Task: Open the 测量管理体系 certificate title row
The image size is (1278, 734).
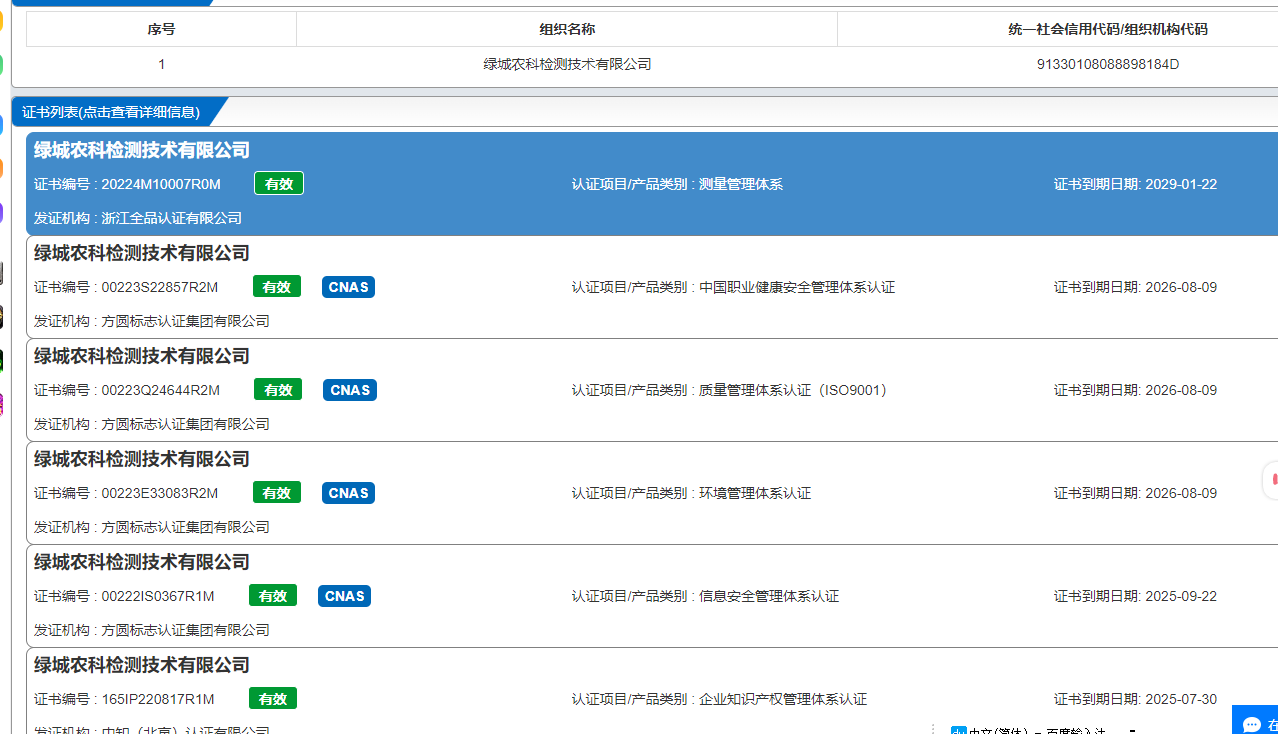Action: (142, 150)
